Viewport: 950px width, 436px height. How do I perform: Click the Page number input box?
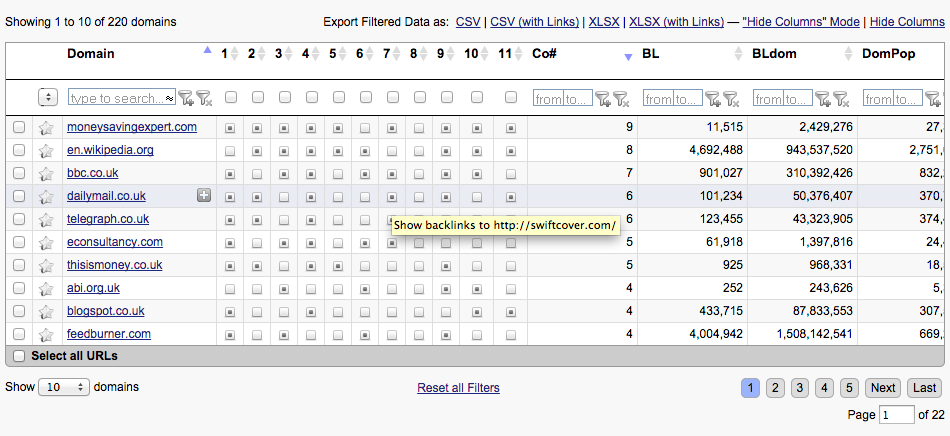pos(897,415)
